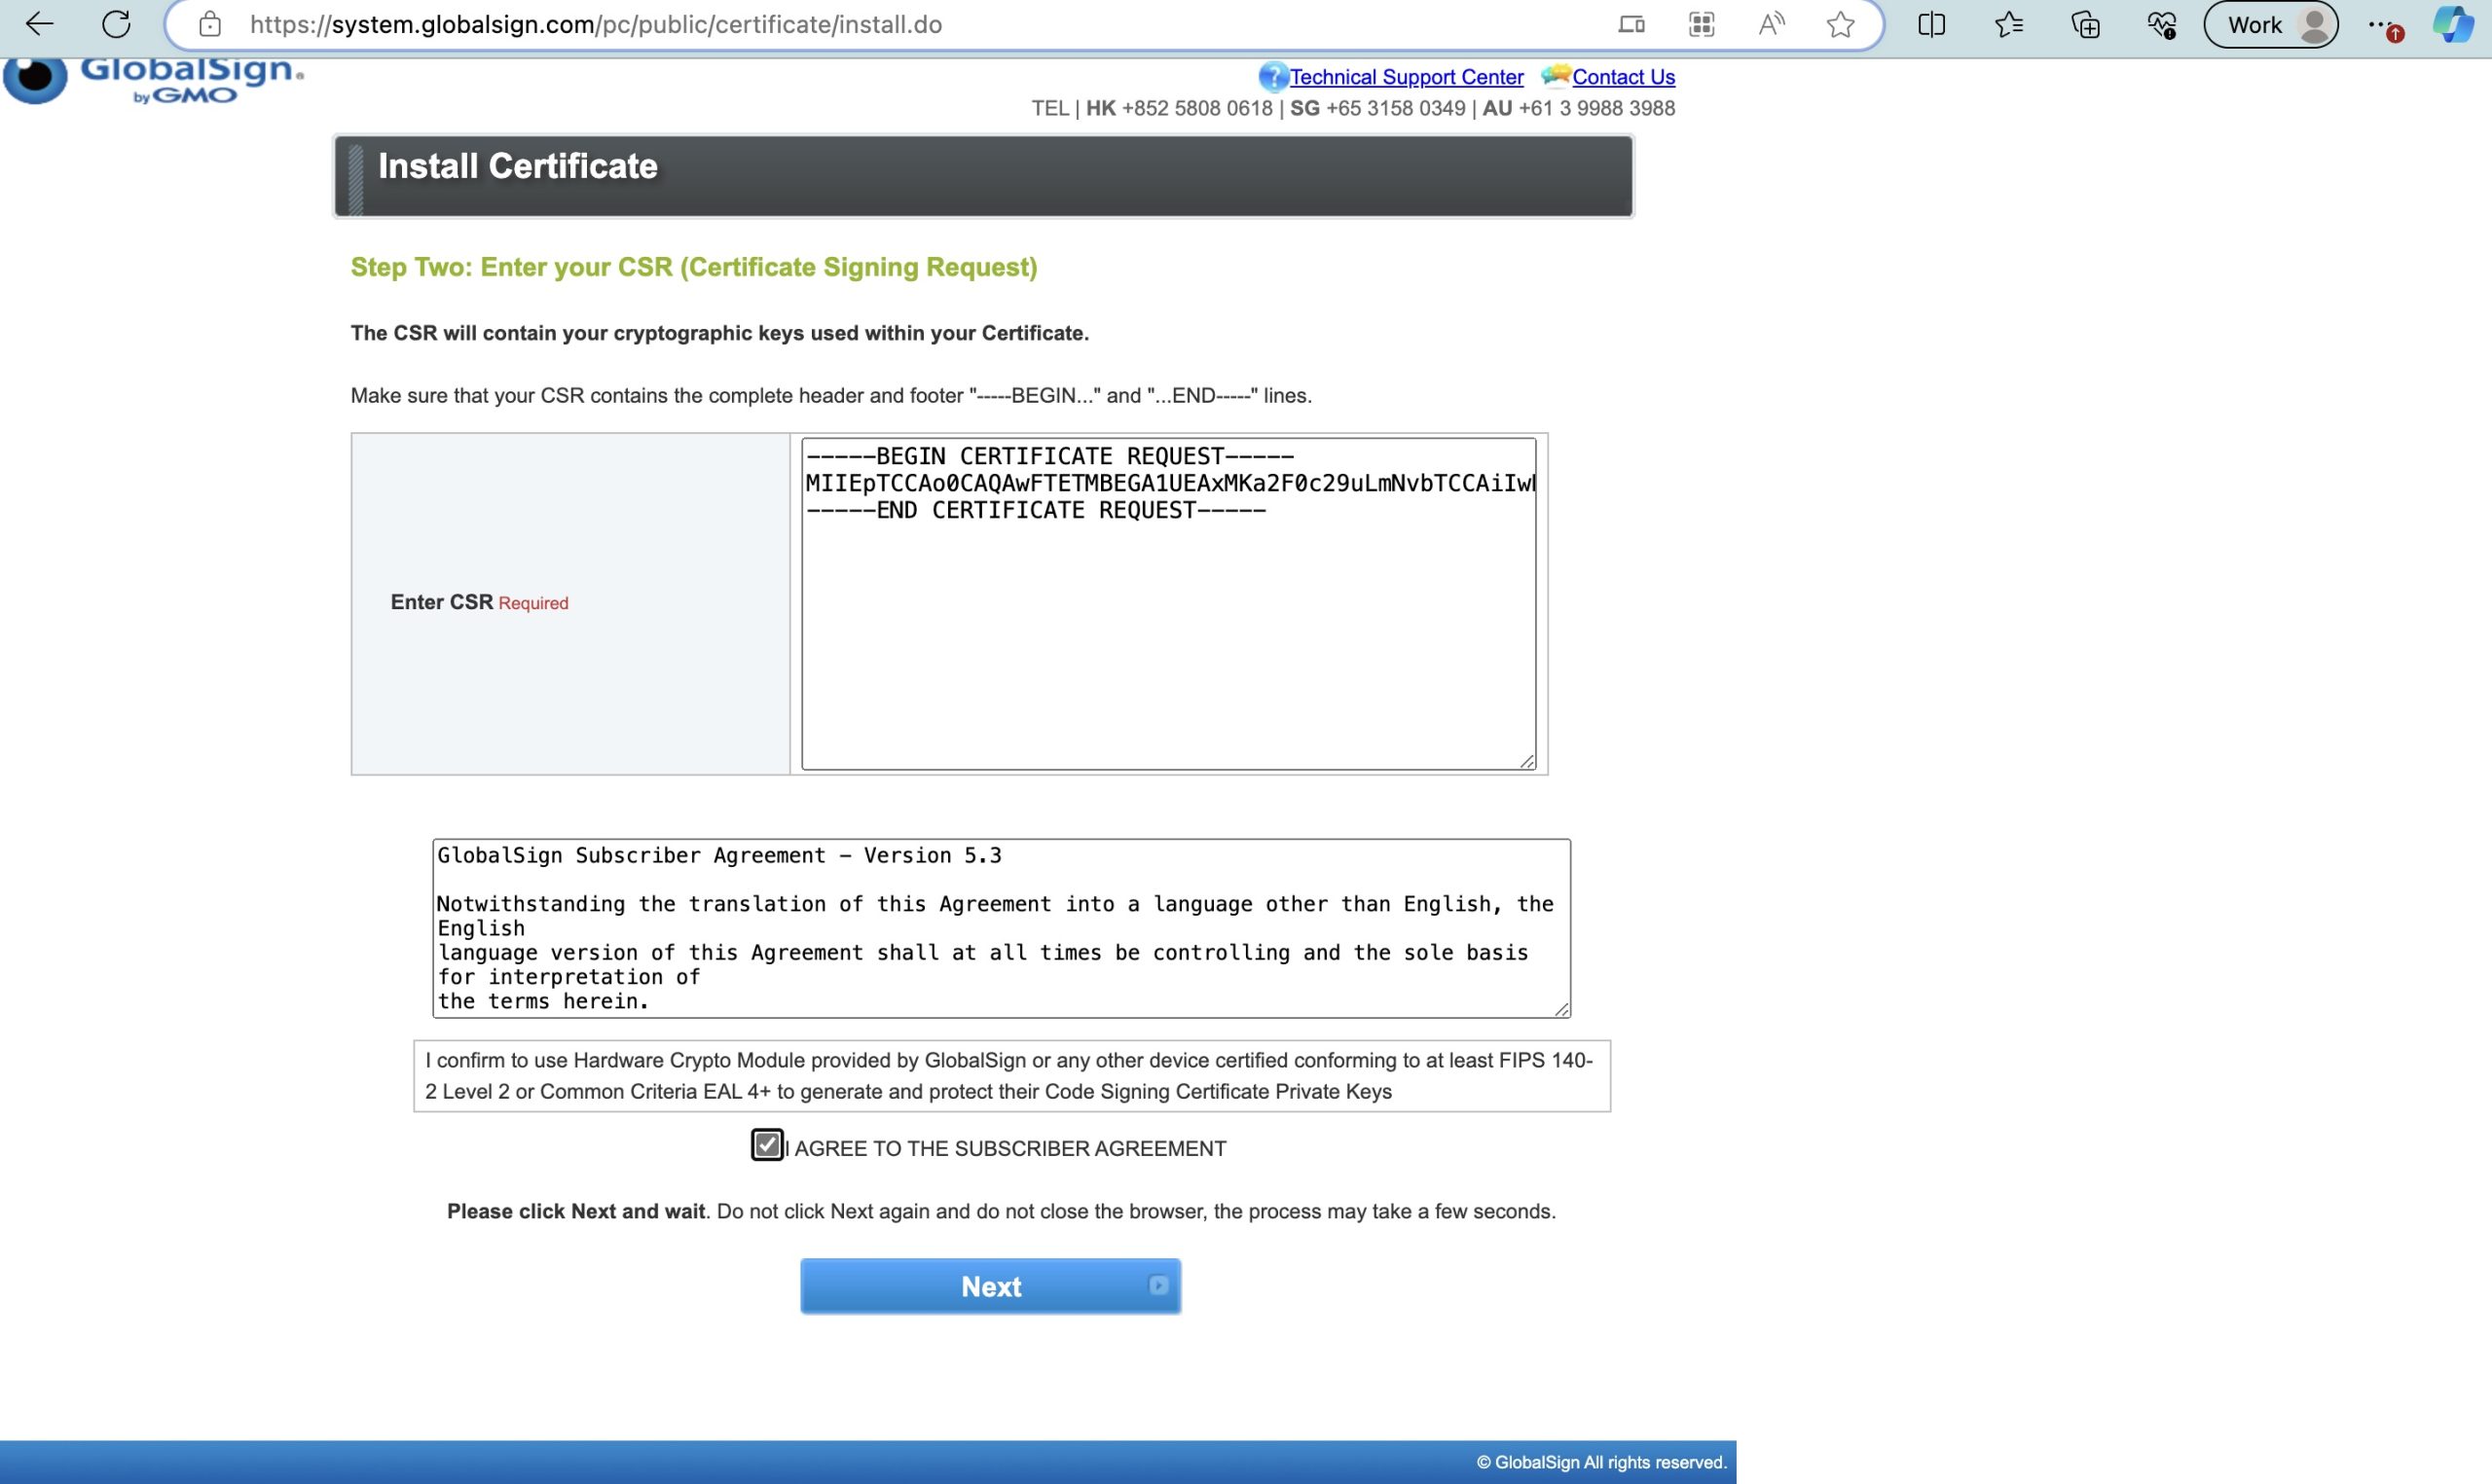Add this page to favorites with star icon
This screenshot has height=1484, width=2492.
pos(1840,24)
